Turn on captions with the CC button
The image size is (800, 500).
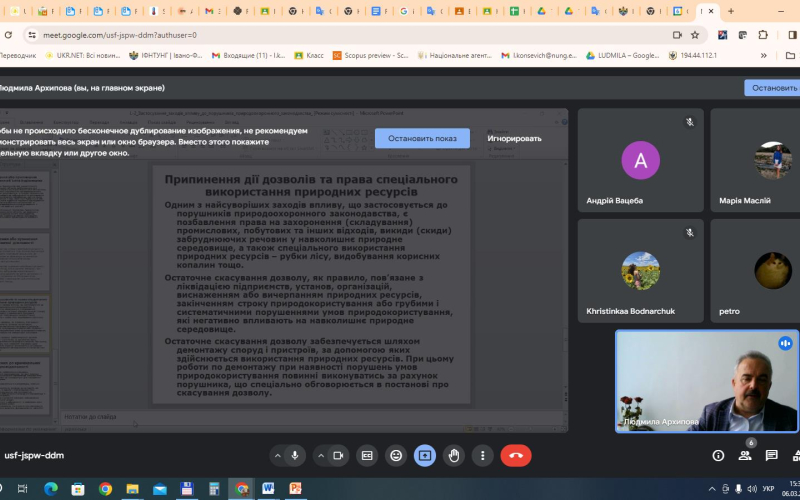click(x=367, y=456)
